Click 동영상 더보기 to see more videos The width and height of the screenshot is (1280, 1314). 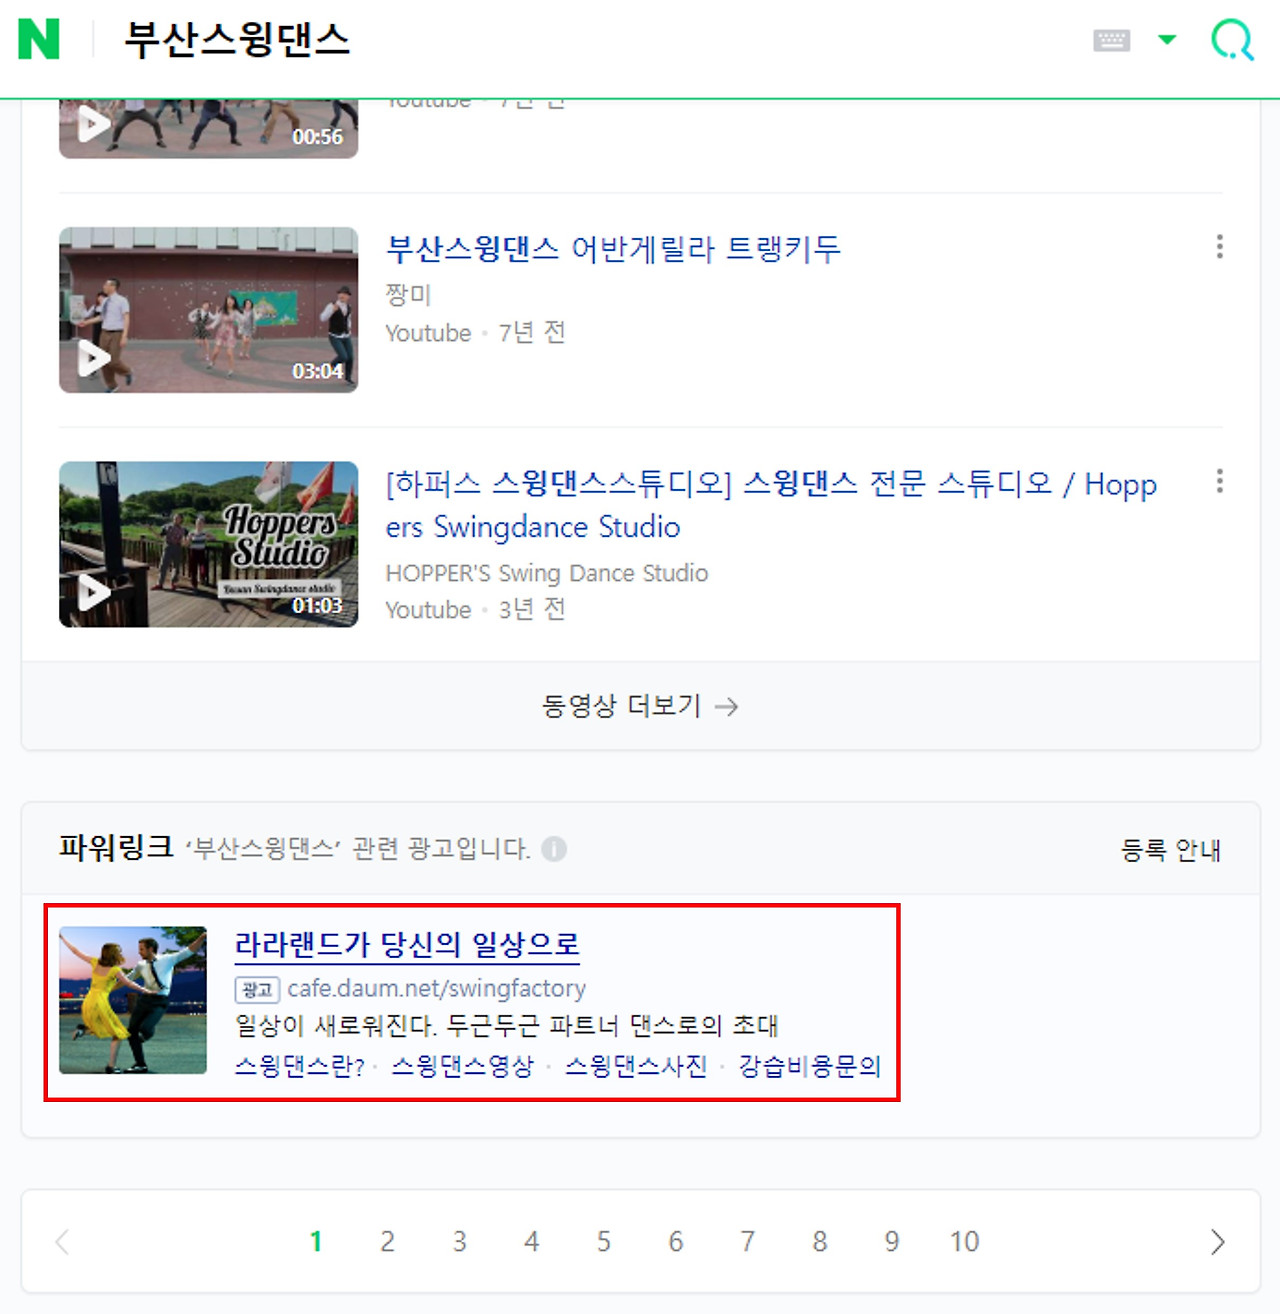tap(640, 706)
